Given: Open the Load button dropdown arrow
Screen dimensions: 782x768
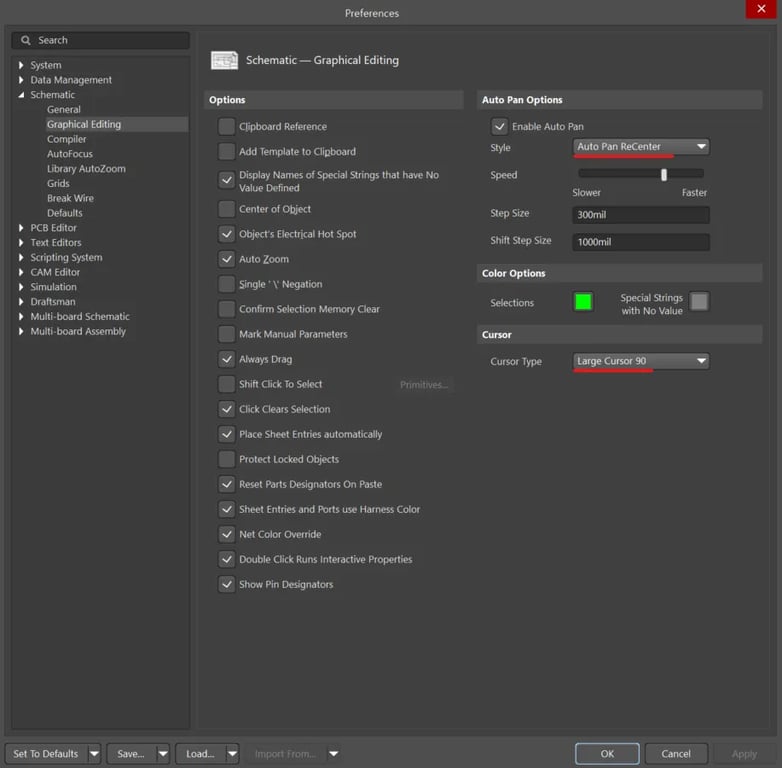Looking at the screenshot, I should click(x=232, y=754).
